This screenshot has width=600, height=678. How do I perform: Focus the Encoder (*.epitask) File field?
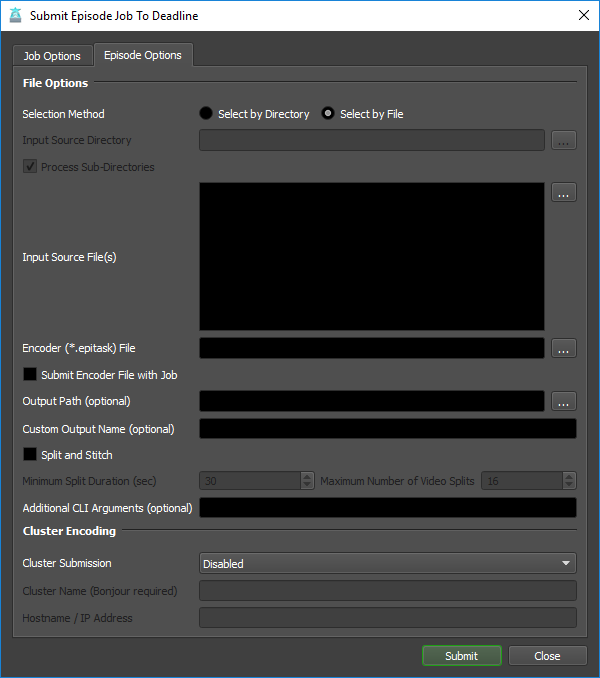pos(372,348)
